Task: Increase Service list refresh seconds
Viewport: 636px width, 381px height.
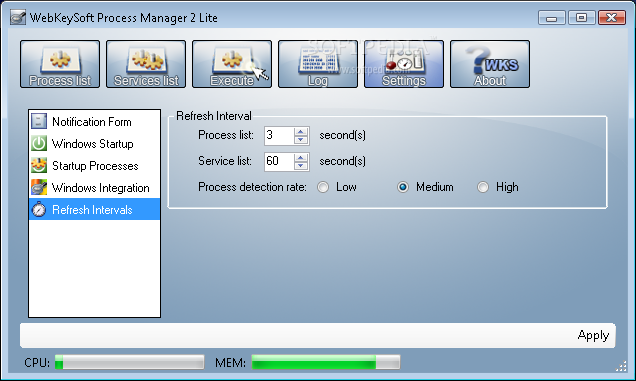Action: (301, 157)
